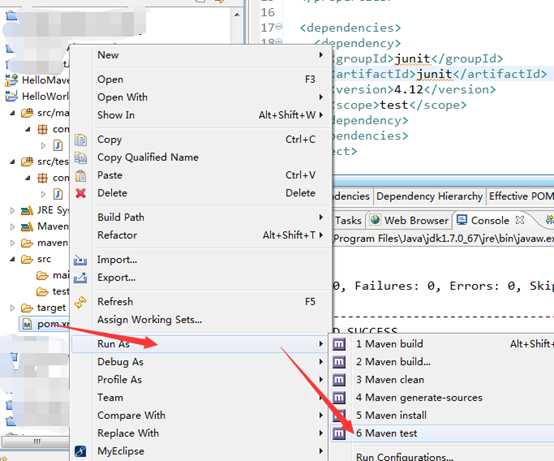Click the Maven build m icon

click(x=339, y=344)
